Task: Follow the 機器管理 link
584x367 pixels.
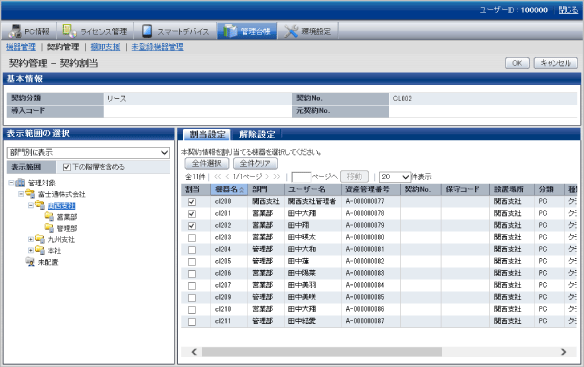Action: click(x=21, y=47)
